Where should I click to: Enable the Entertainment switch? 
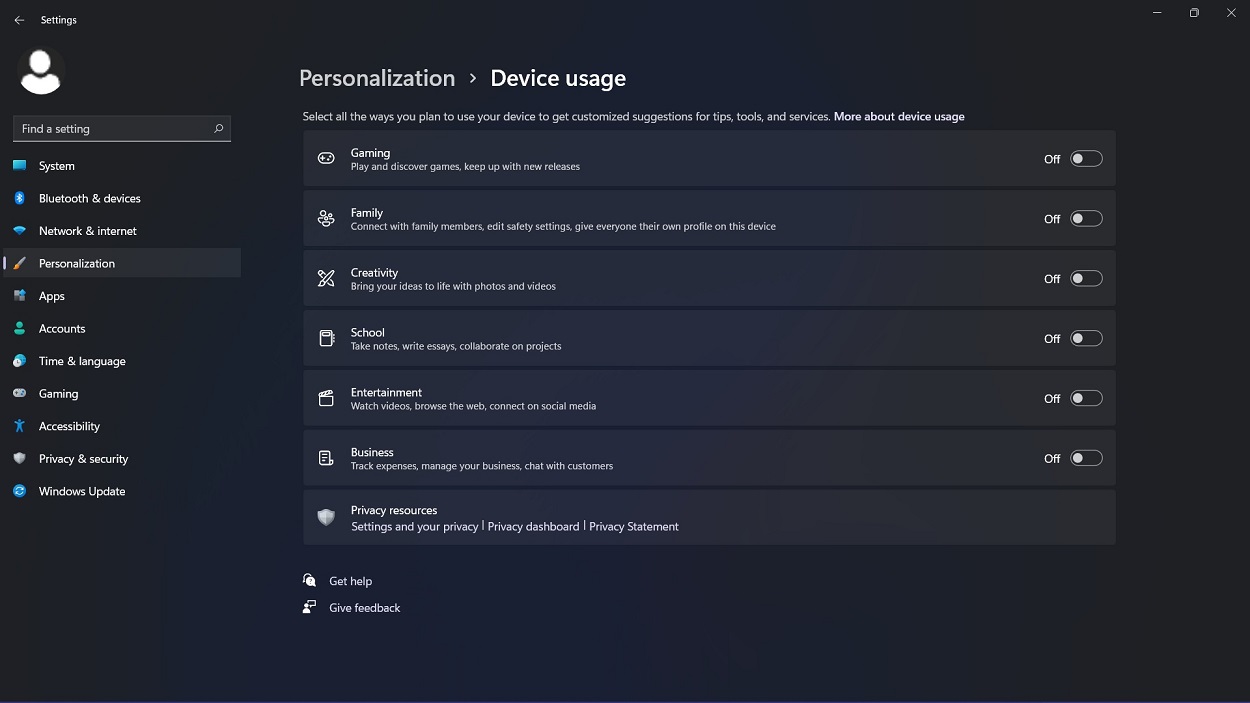coord(1087,398)
